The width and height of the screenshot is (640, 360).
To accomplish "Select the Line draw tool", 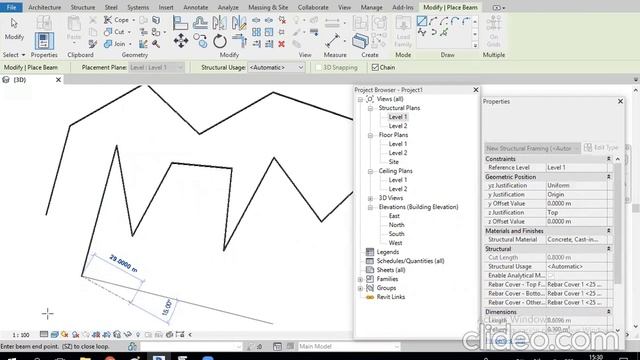I will click(x=422, y=21).
